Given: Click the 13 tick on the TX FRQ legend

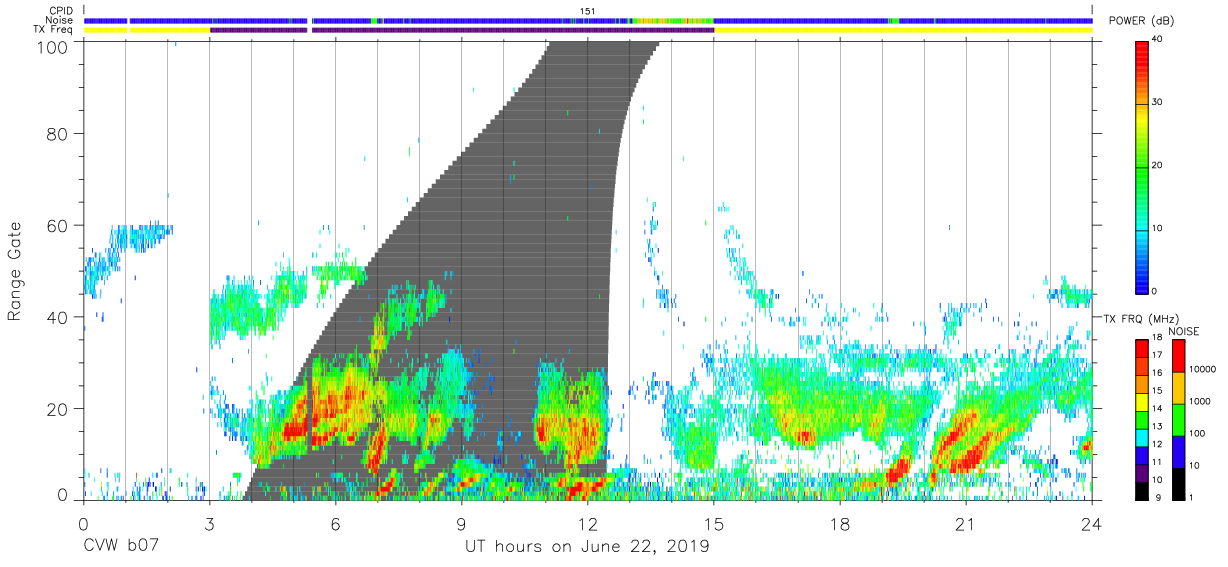Looking at the screenshot, I should (1158, 427).
